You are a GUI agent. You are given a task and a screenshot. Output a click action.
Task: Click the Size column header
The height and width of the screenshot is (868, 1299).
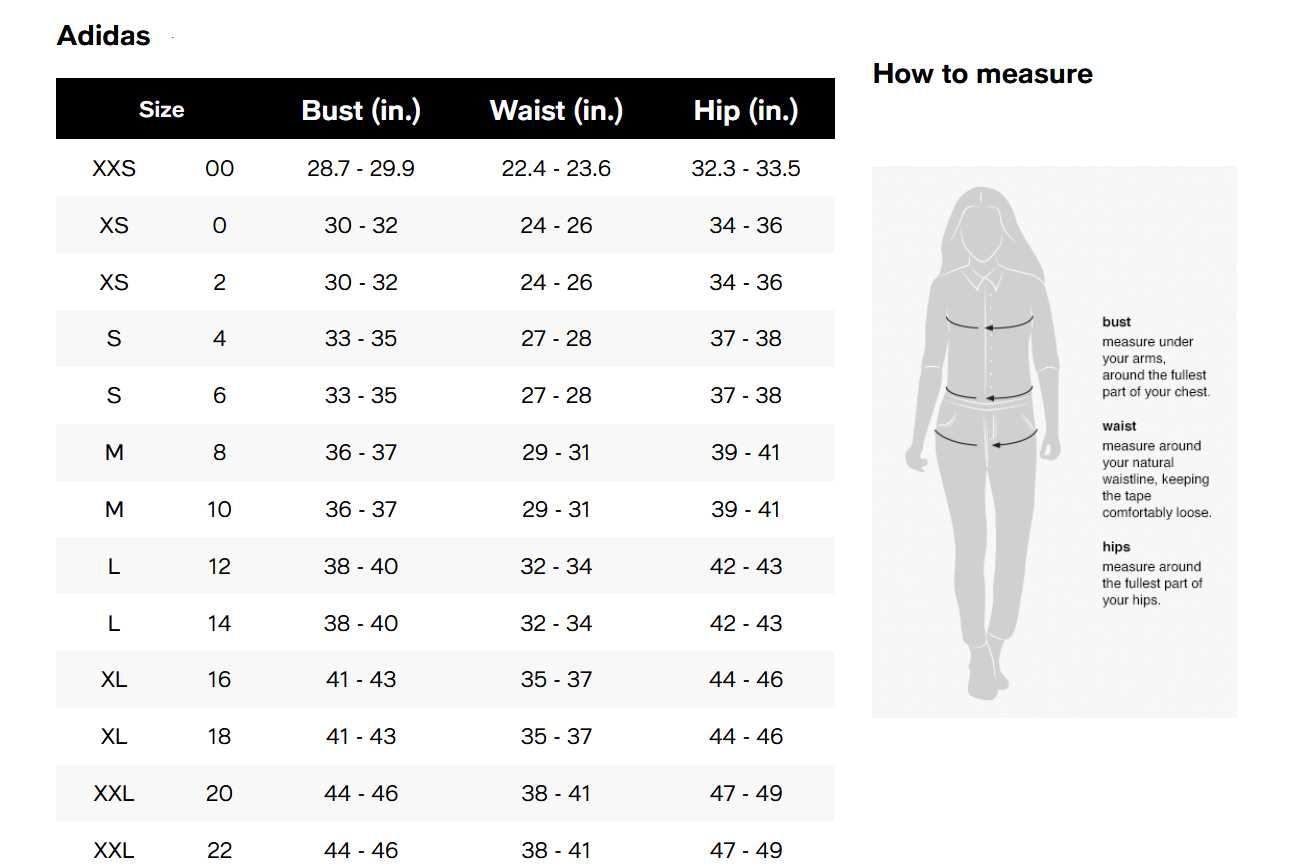(161, 110)
